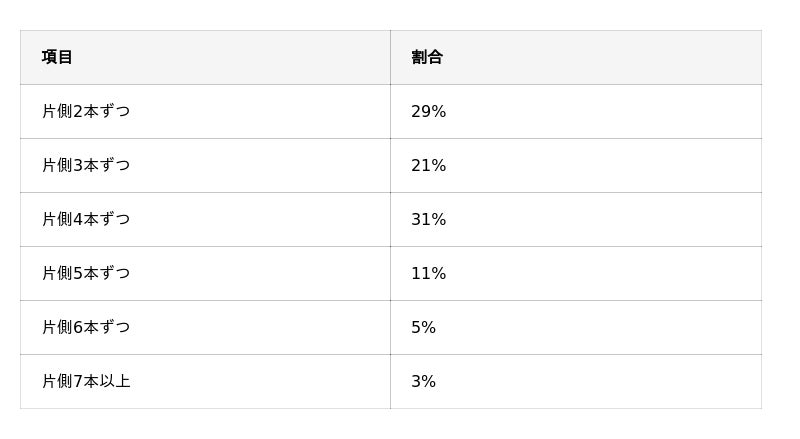Click the empty area right of 片側4本ずつ
This screenshot has width=800, height=439.
(x=260, y=220)
